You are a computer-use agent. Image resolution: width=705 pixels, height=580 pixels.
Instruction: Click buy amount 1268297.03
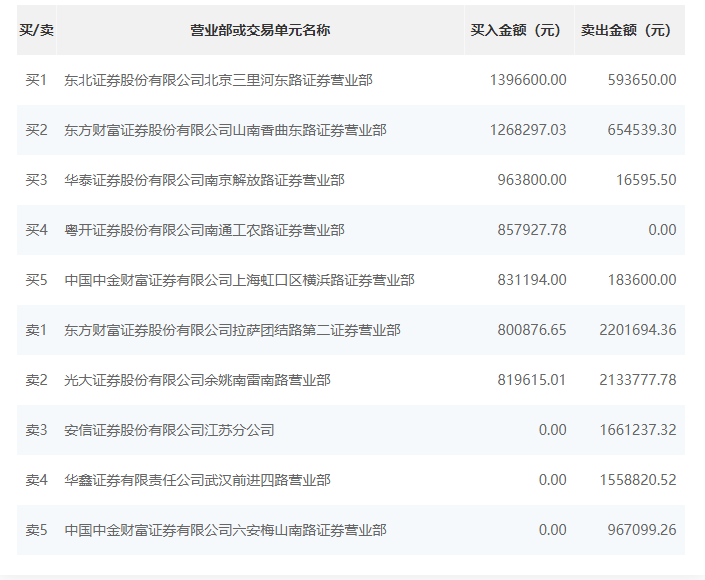pos(528,130)
